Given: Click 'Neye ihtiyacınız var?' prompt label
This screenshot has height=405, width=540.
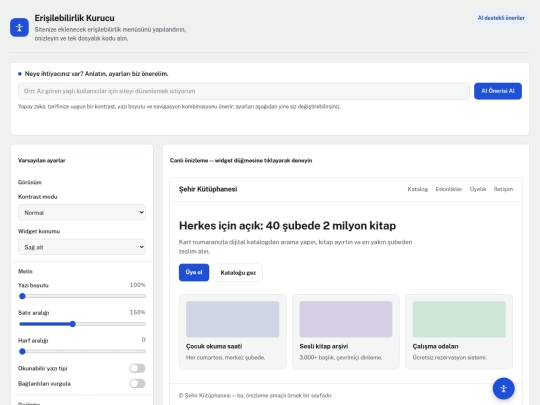Looking at the screenshot, I should coord(96,74).
